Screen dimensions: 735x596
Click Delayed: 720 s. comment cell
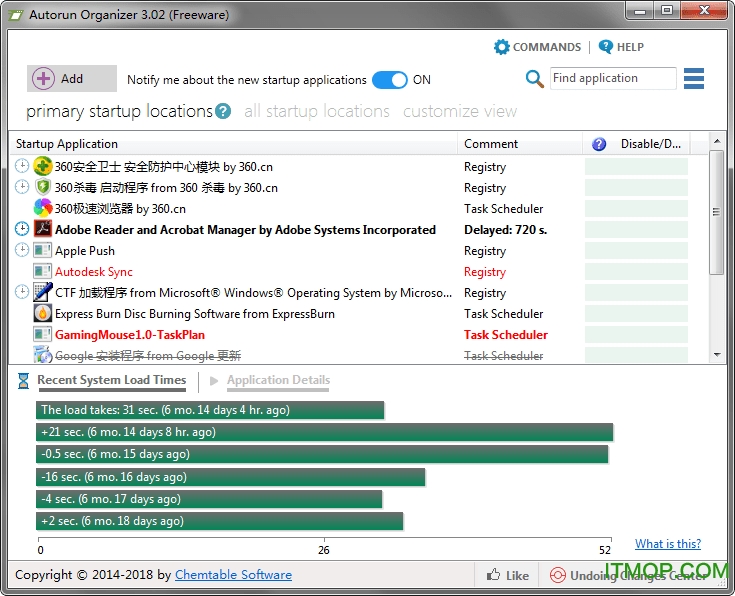[x=505, y=230]
